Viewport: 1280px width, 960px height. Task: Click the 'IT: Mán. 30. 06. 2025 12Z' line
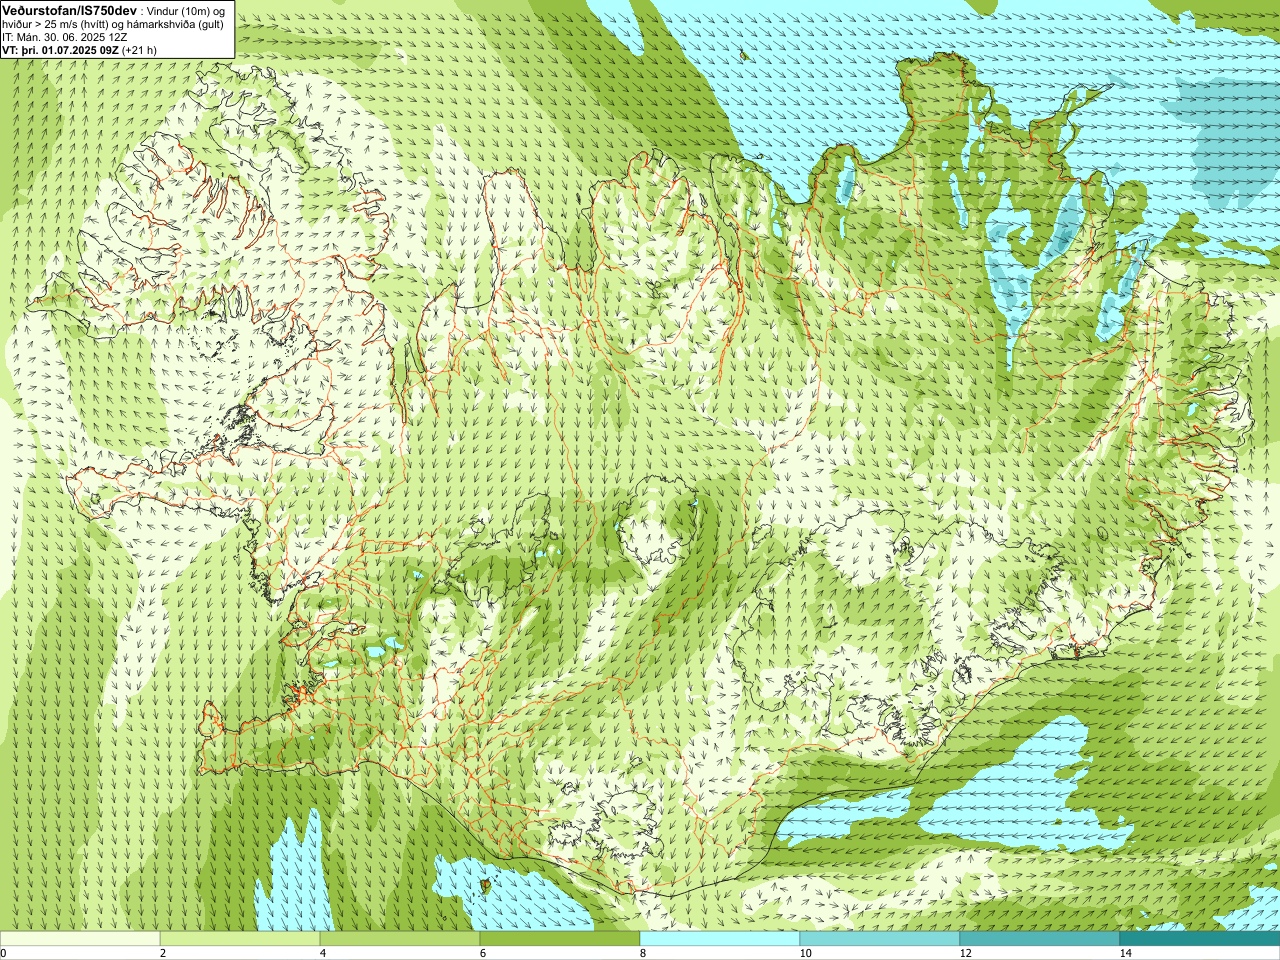[x=64, y=37]
